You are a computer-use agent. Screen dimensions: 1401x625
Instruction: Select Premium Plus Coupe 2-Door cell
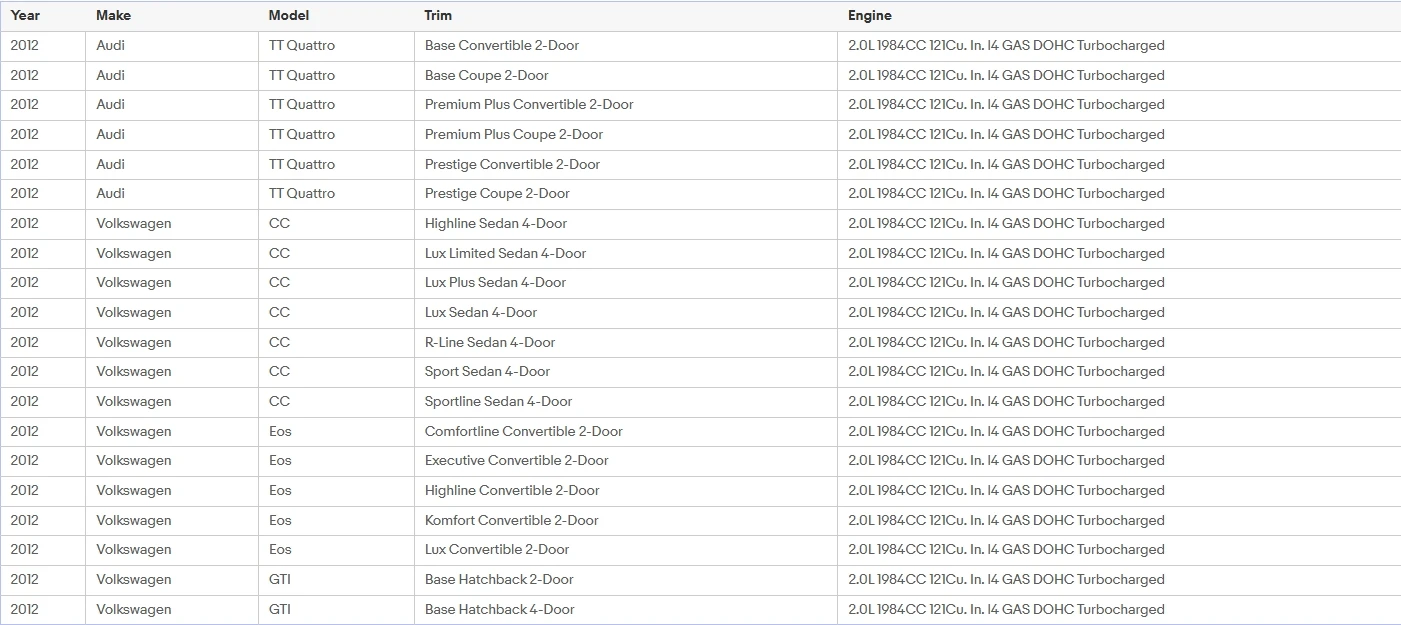click(626, 135)
